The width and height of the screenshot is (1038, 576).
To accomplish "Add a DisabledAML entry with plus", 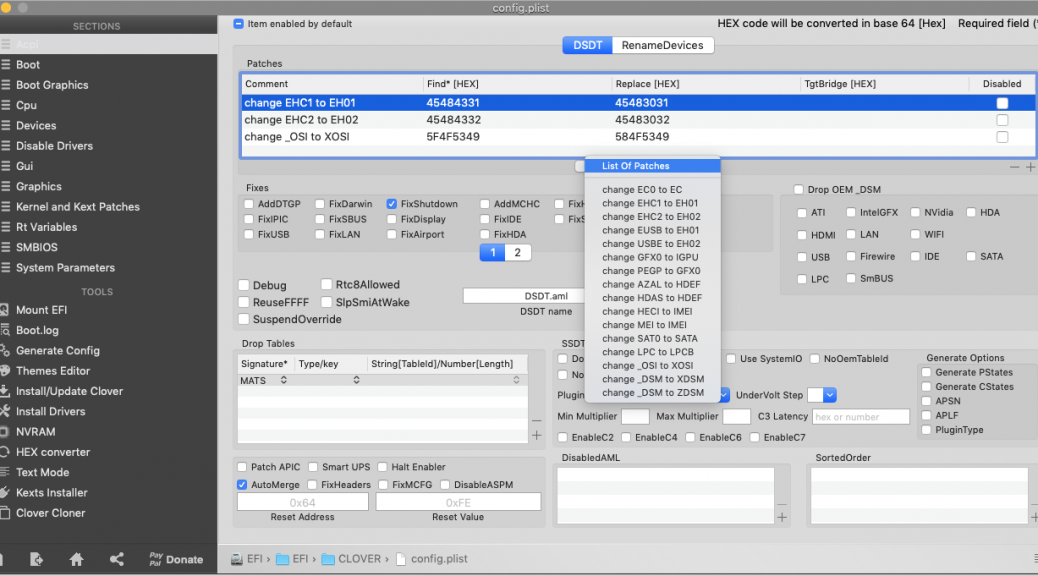I will pyautogui.click(x=782, y=517).
